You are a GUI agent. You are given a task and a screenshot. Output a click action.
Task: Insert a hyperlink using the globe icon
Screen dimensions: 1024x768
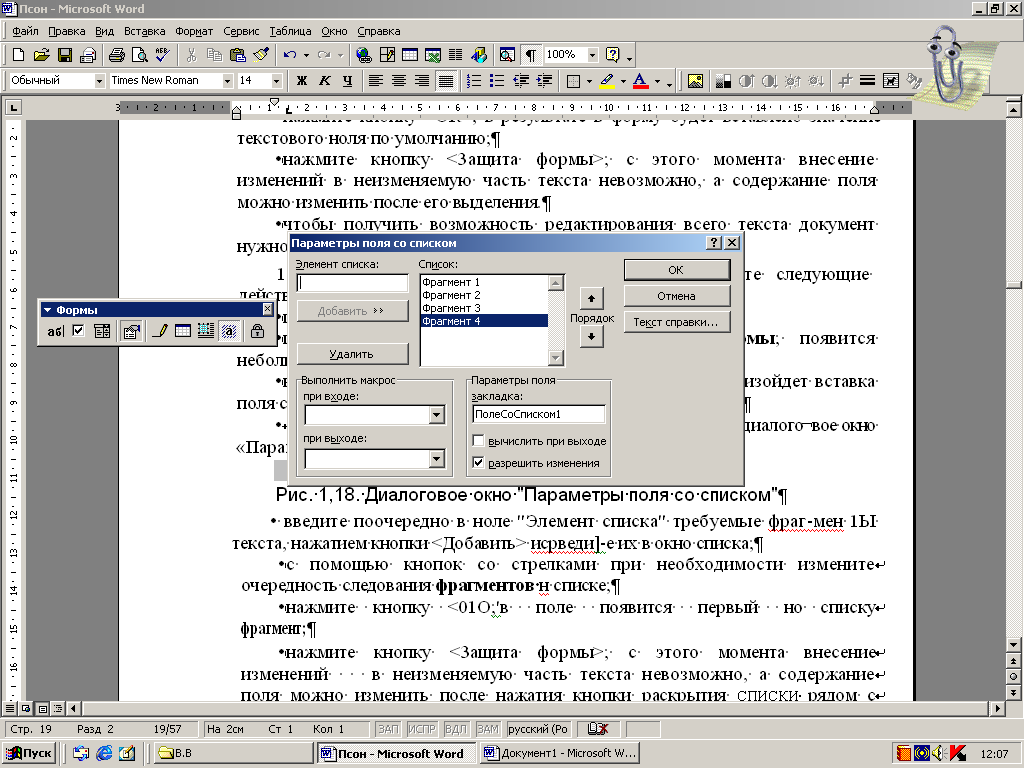coord(363,55)
